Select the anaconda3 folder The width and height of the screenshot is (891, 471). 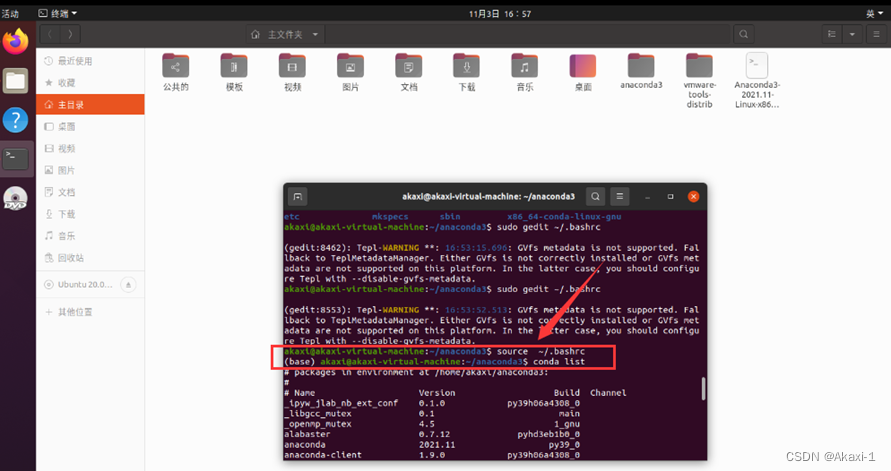click(x=641, y=71)
